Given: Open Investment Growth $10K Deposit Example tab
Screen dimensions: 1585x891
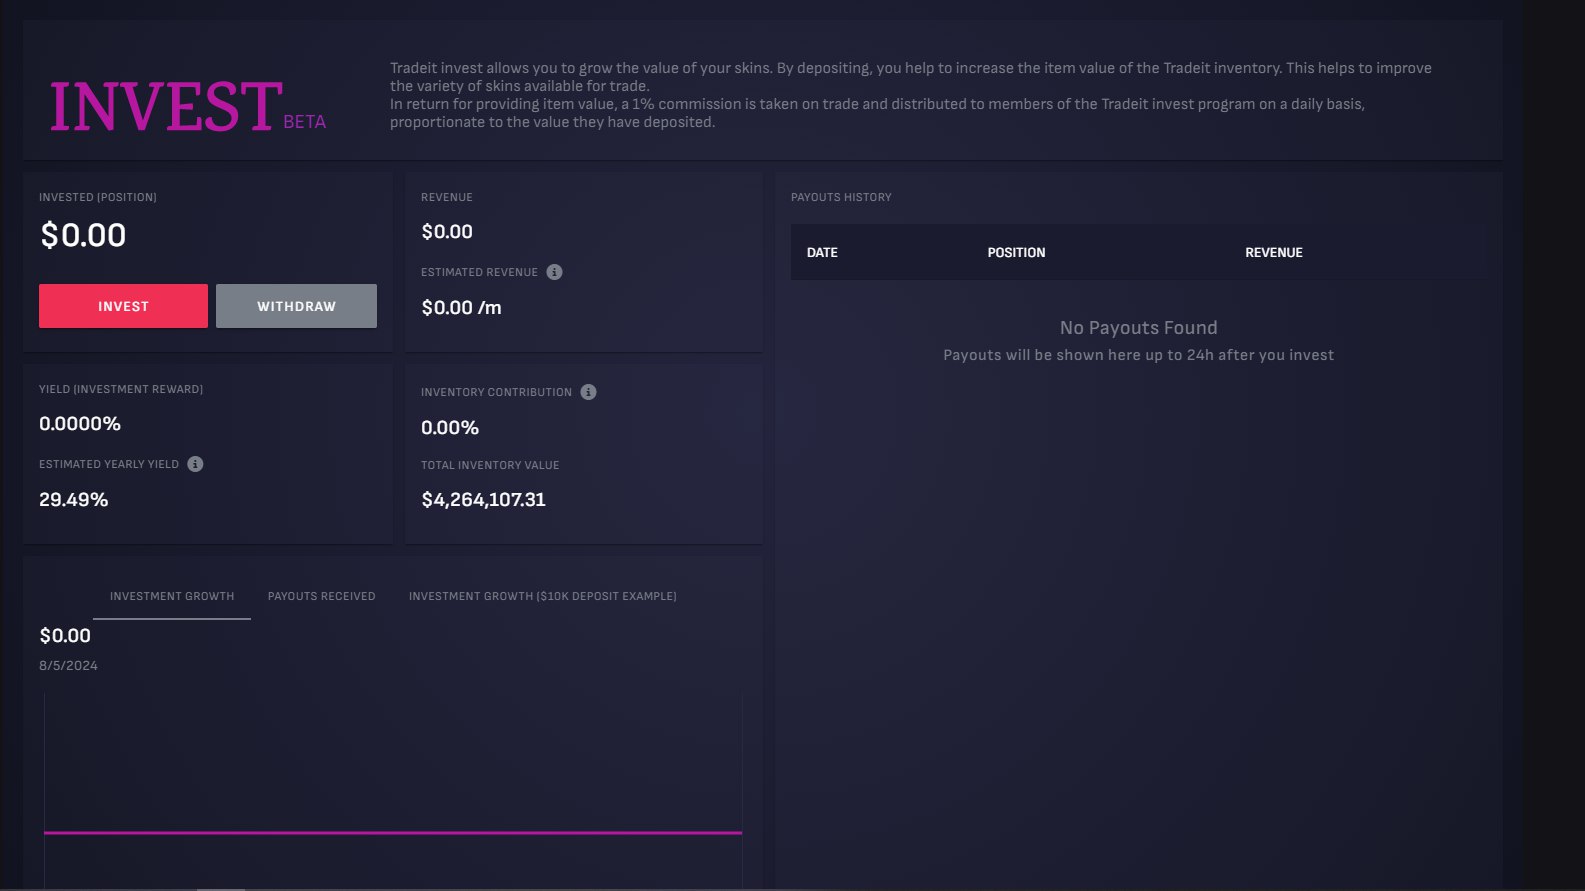Looking at the screenshot, I should point(543,596).
